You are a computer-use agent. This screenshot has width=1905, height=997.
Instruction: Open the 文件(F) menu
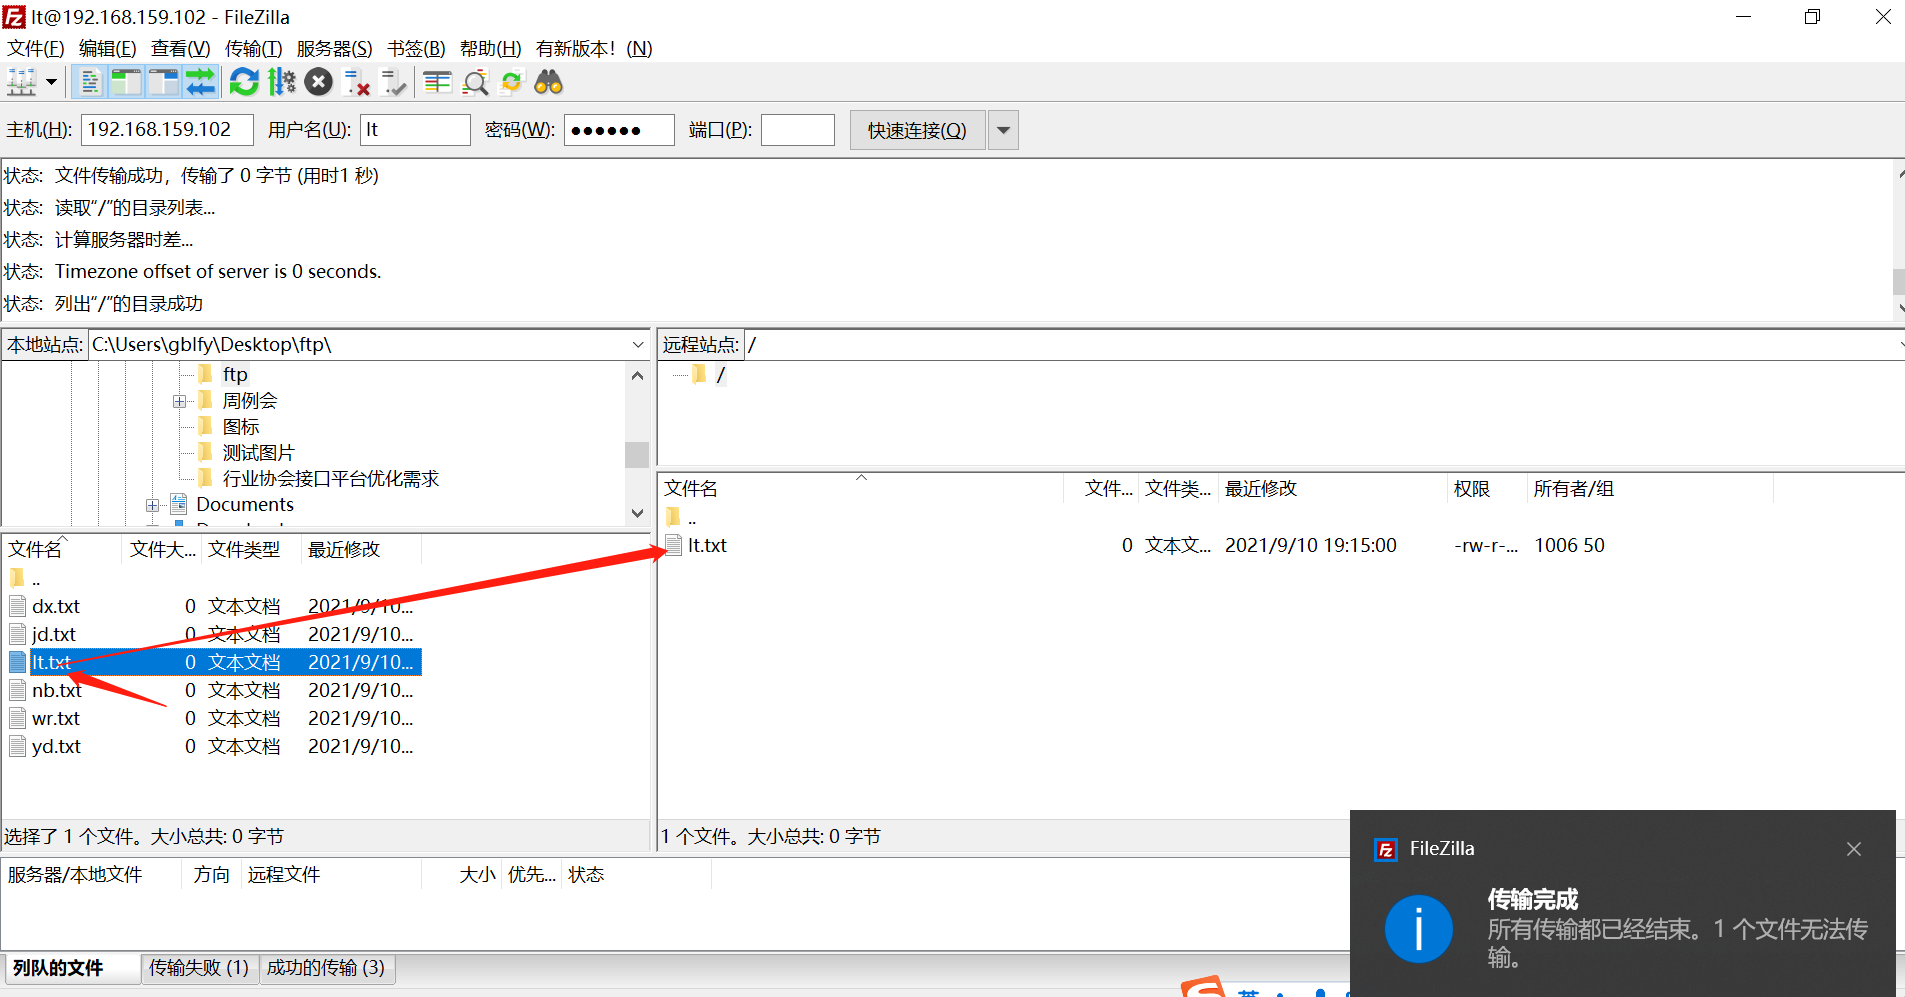pos(35,48)
